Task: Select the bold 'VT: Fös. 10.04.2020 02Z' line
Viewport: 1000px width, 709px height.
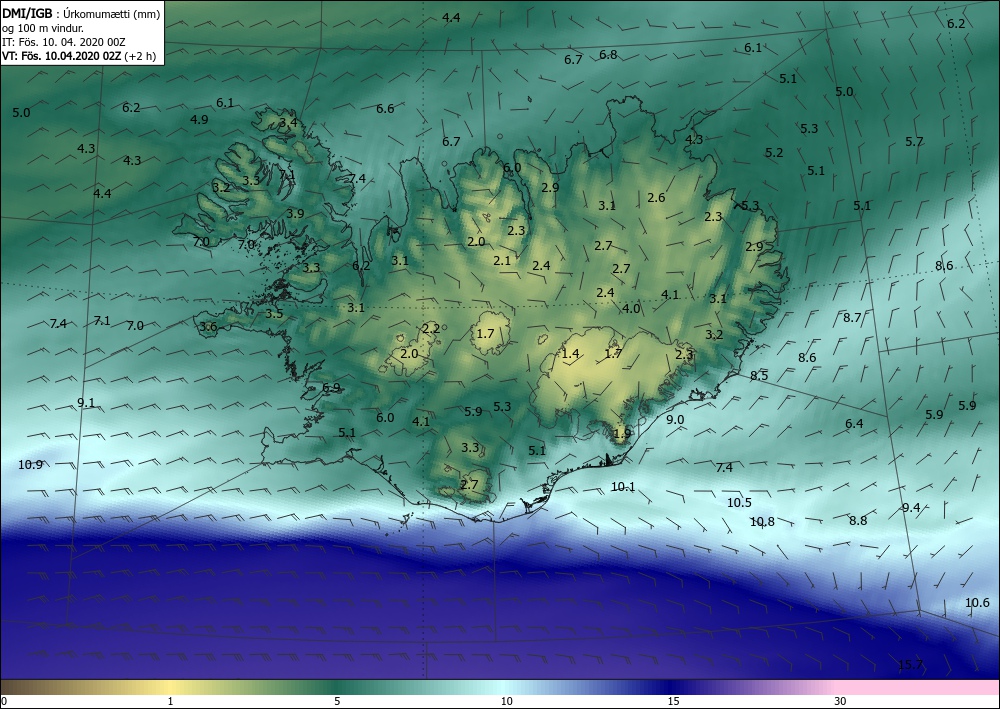Action: pyautogui.click(x=61, y=56)
